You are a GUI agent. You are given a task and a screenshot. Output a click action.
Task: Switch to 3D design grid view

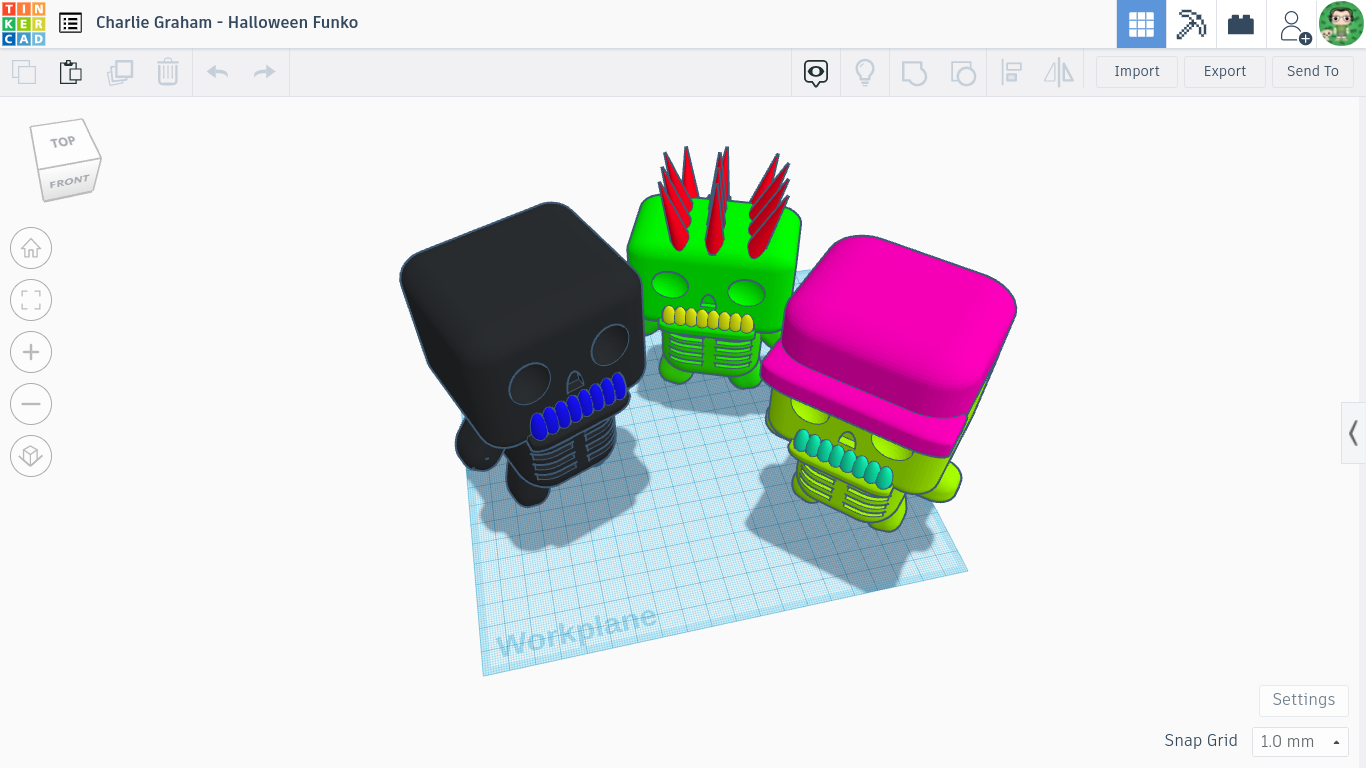tap(1141, 24)
